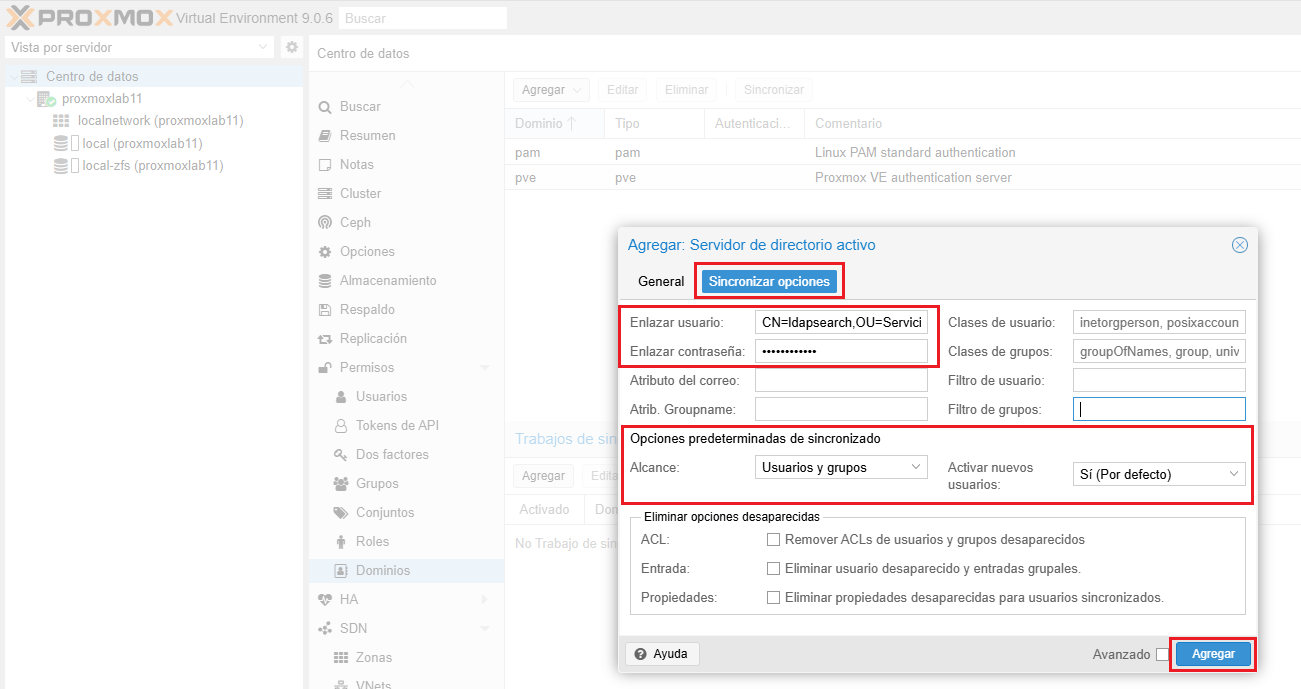Close the Agregar directorio activo dialog
The width and height of the screenshot is (1301, 689).
(x=1240, y=245)
